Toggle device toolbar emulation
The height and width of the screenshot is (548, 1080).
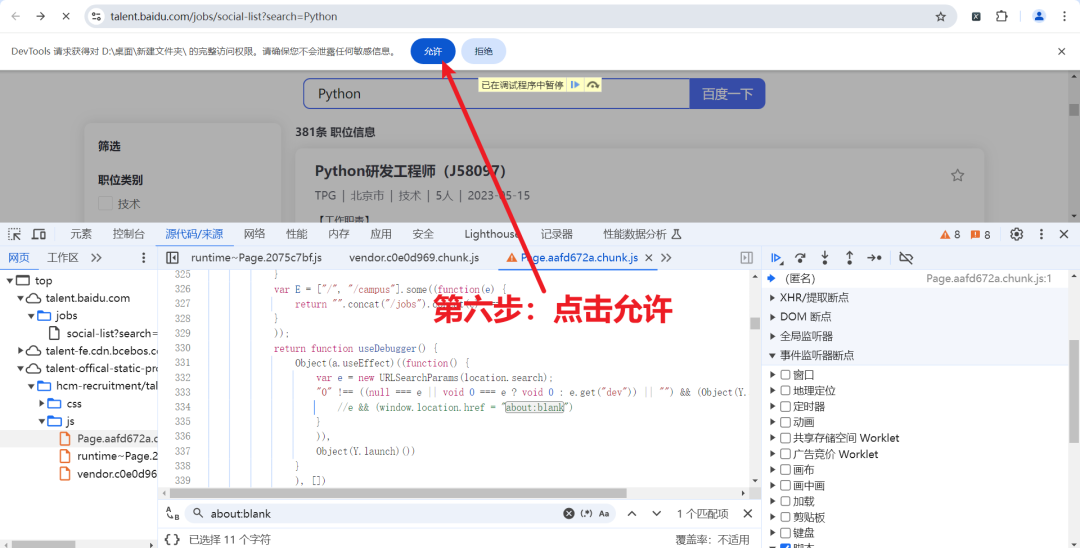click(x=39, y=234)
